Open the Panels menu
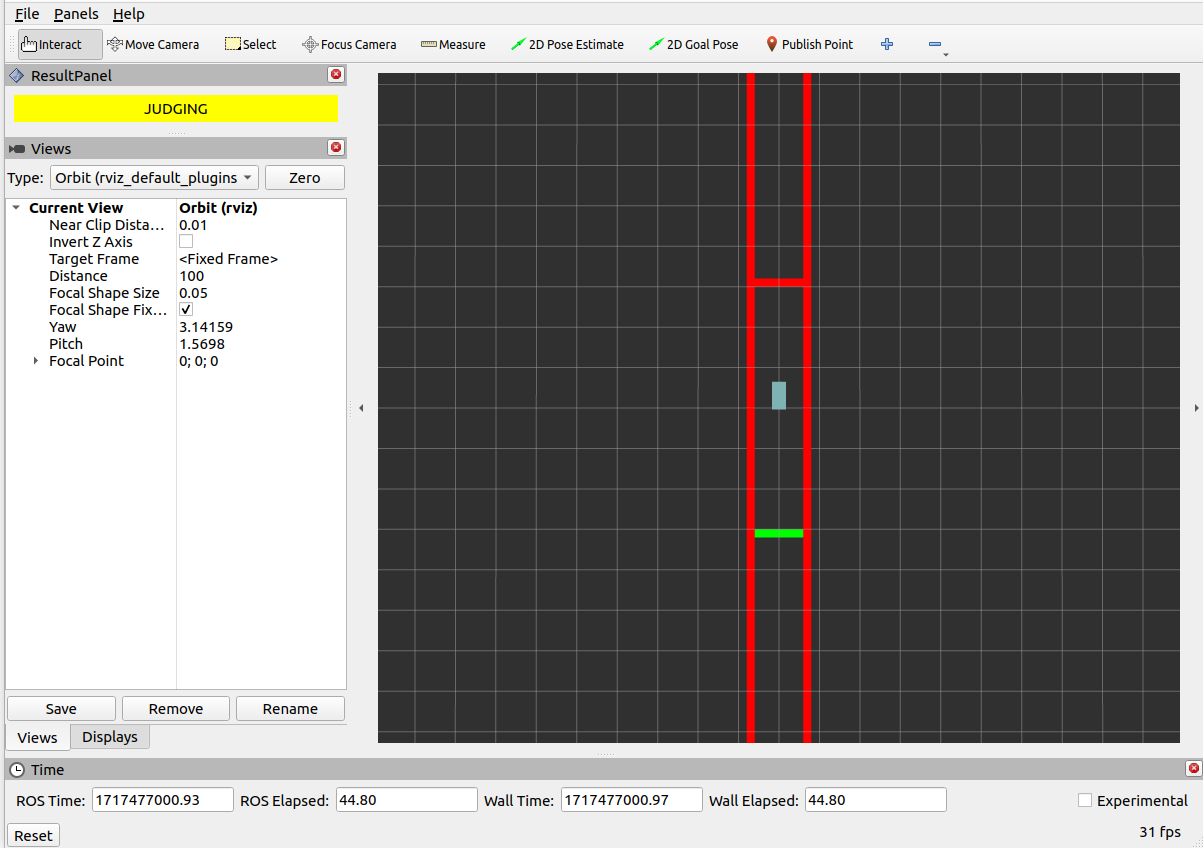 pos(76,14)
